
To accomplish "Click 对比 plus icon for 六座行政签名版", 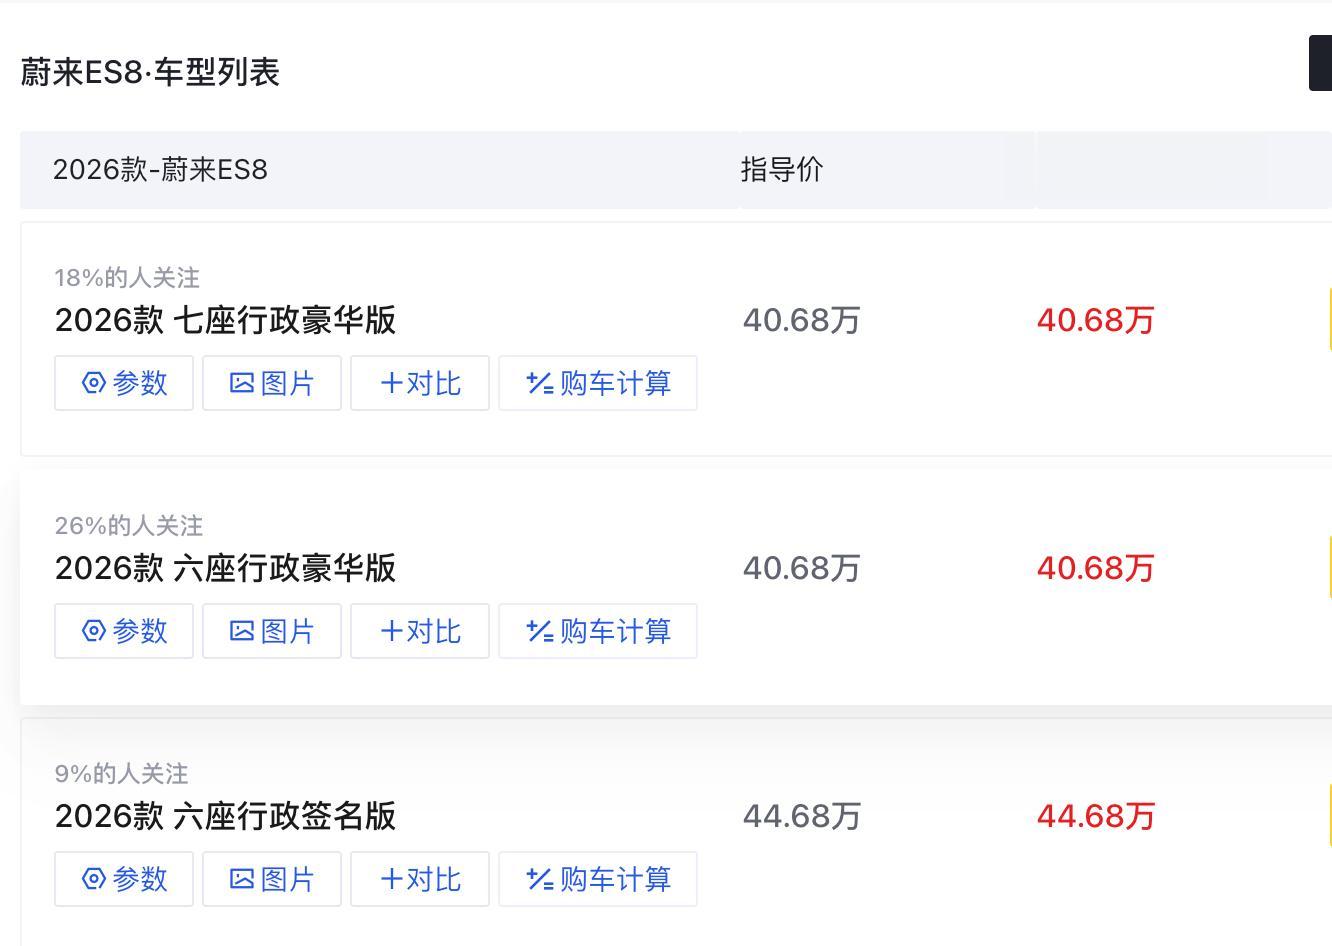I will [392, 879].
